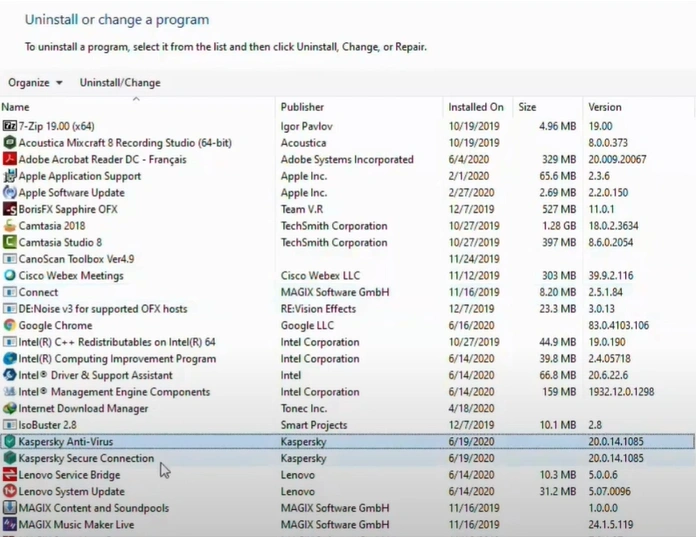696x537 pixels.
Task: Click the Cisco Webex Meetings icon
Action: (9, 276)
